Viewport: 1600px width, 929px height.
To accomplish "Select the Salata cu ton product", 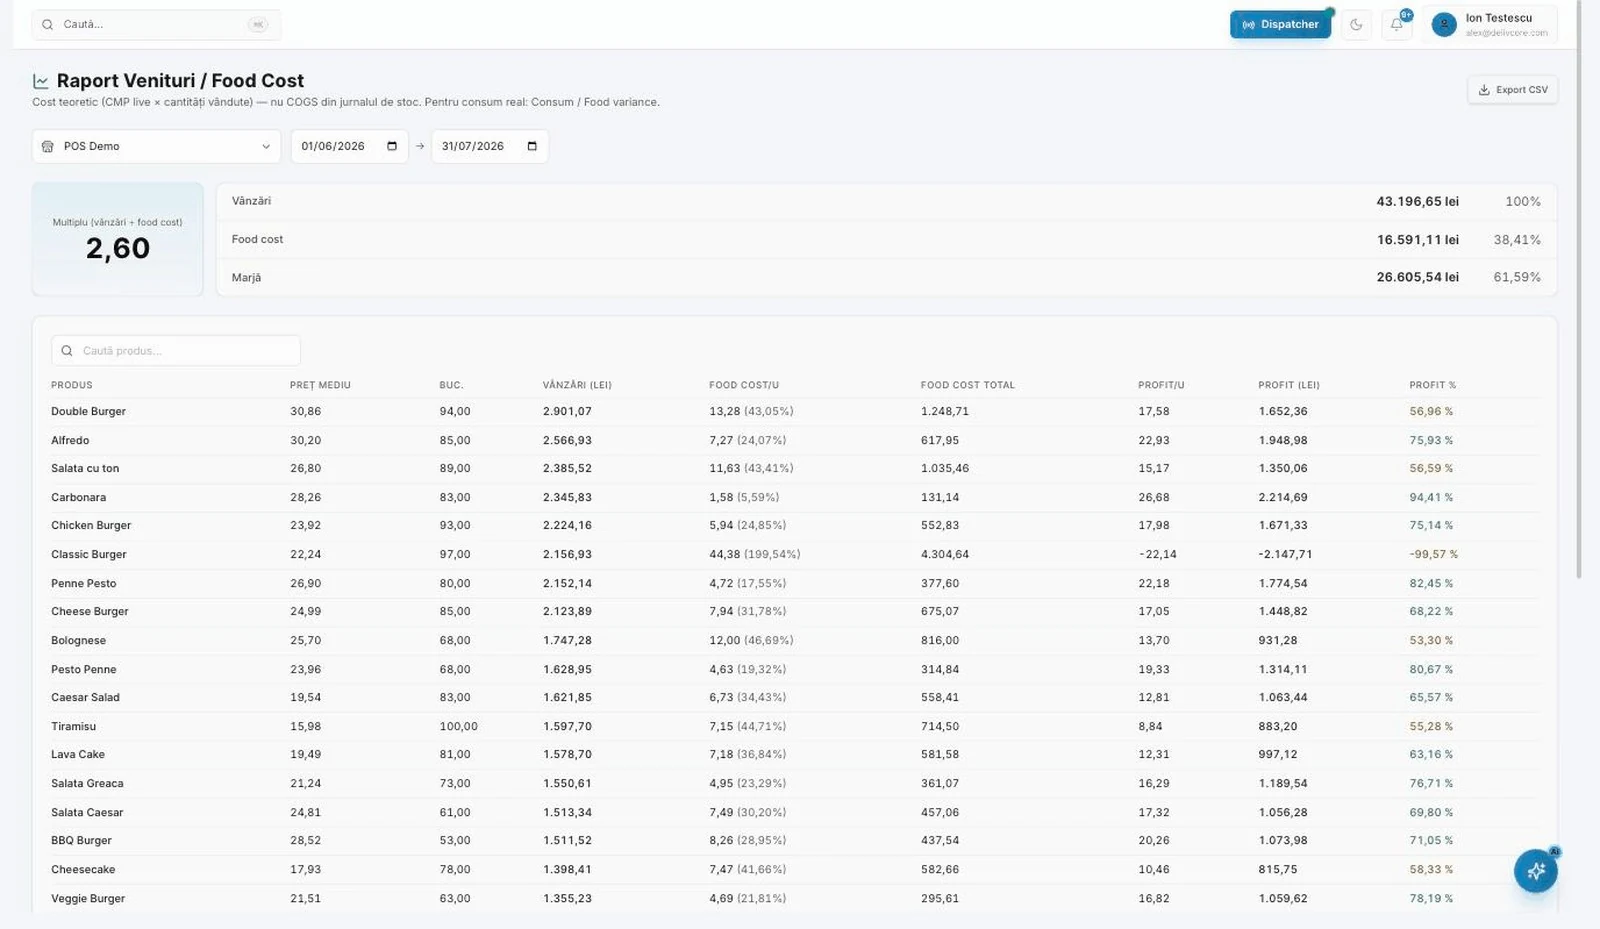I will click(85, 469).
